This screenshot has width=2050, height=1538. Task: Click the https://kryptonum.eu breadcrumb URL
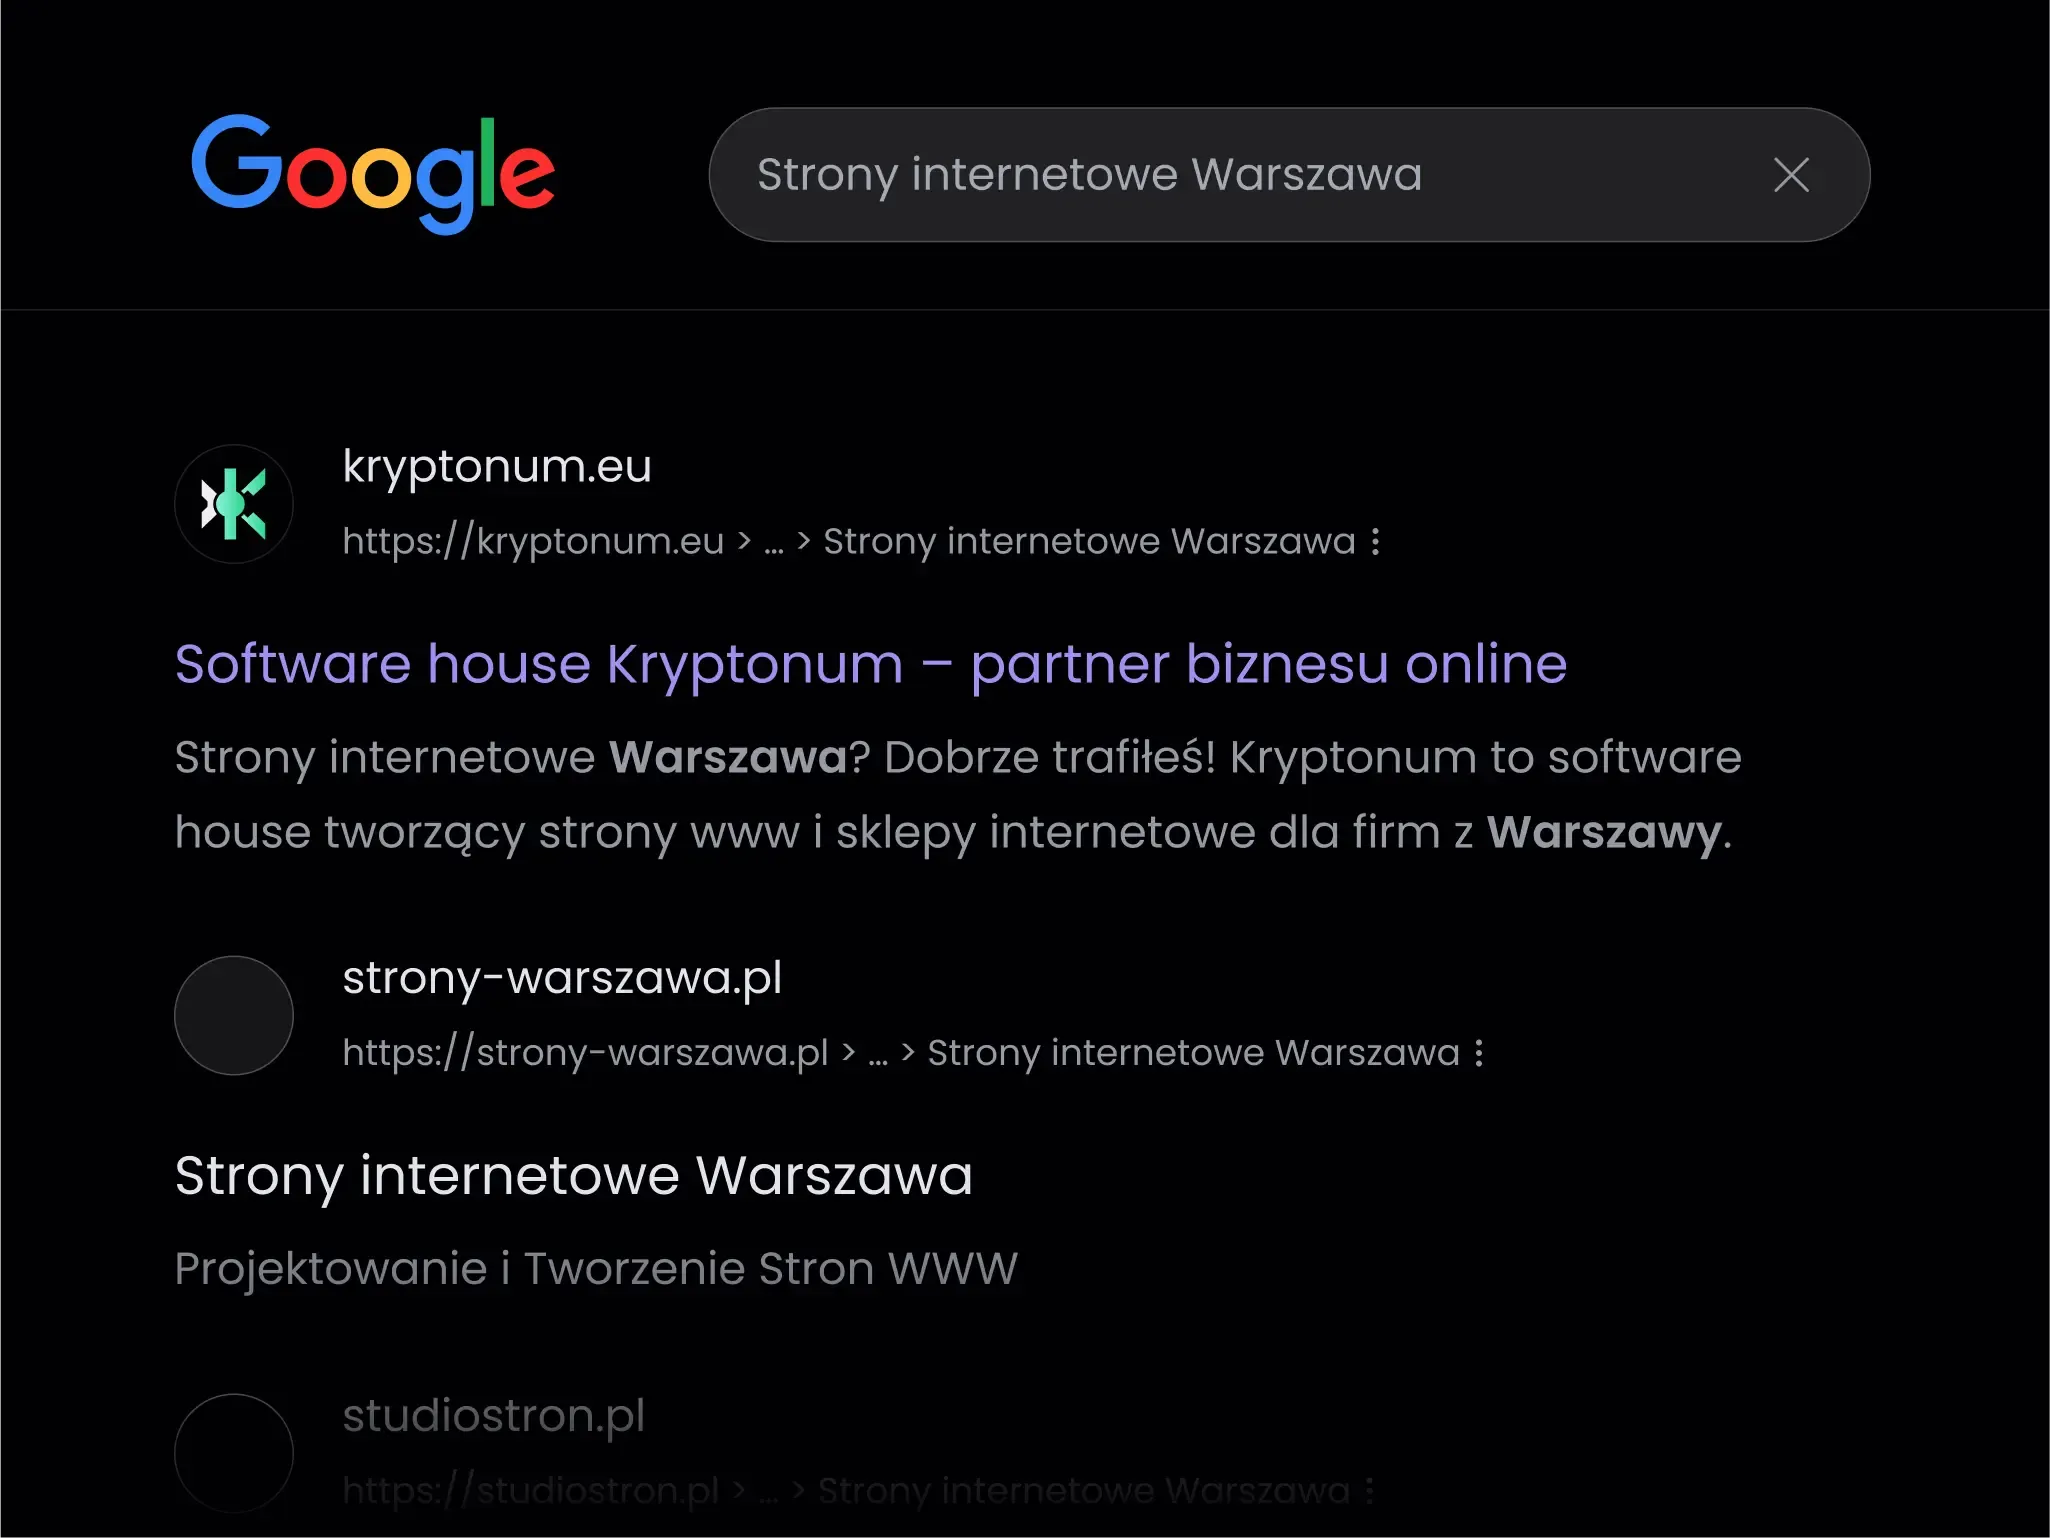point(532,541)
